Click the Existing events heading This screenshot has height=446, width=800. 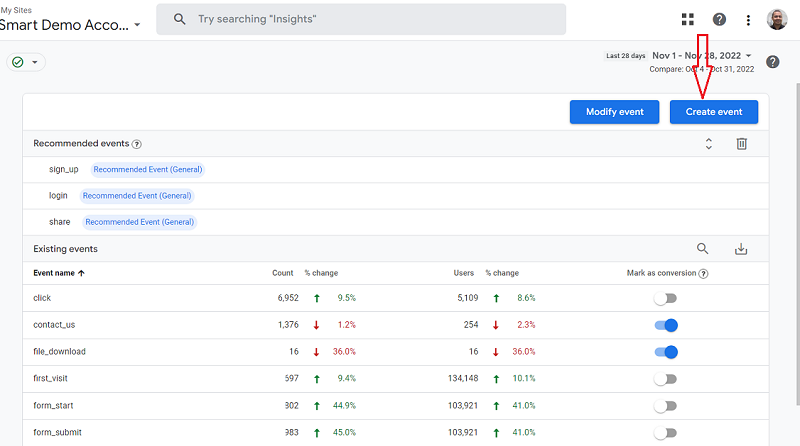pyautogui.click(x=65, y=249)
